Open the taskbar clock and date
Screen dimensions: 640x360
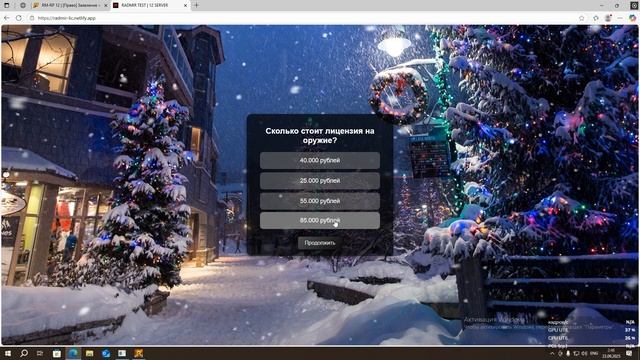[x=611, y=353]
